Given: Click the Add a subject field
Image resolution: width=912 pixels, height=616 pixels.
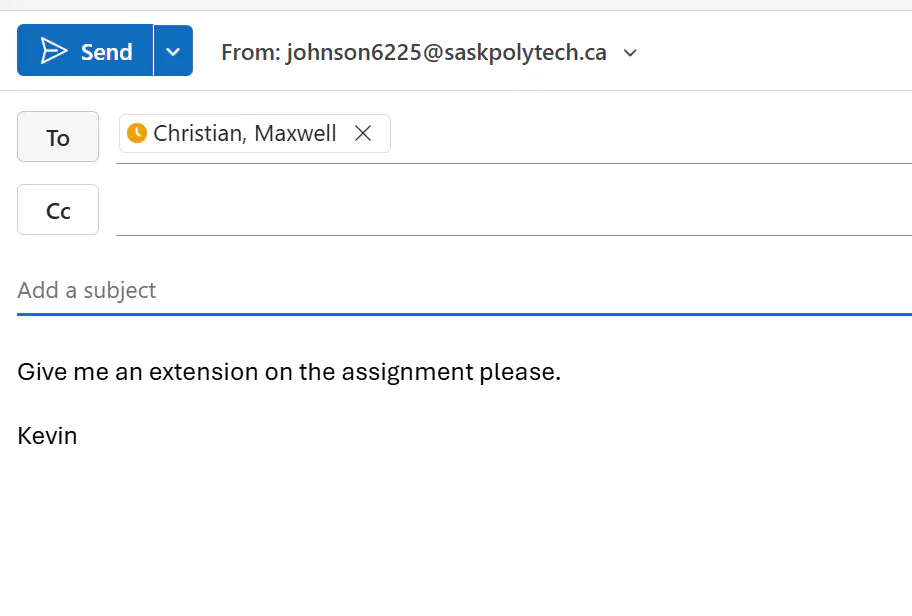Looking at the screenshot, I should 464,290.
